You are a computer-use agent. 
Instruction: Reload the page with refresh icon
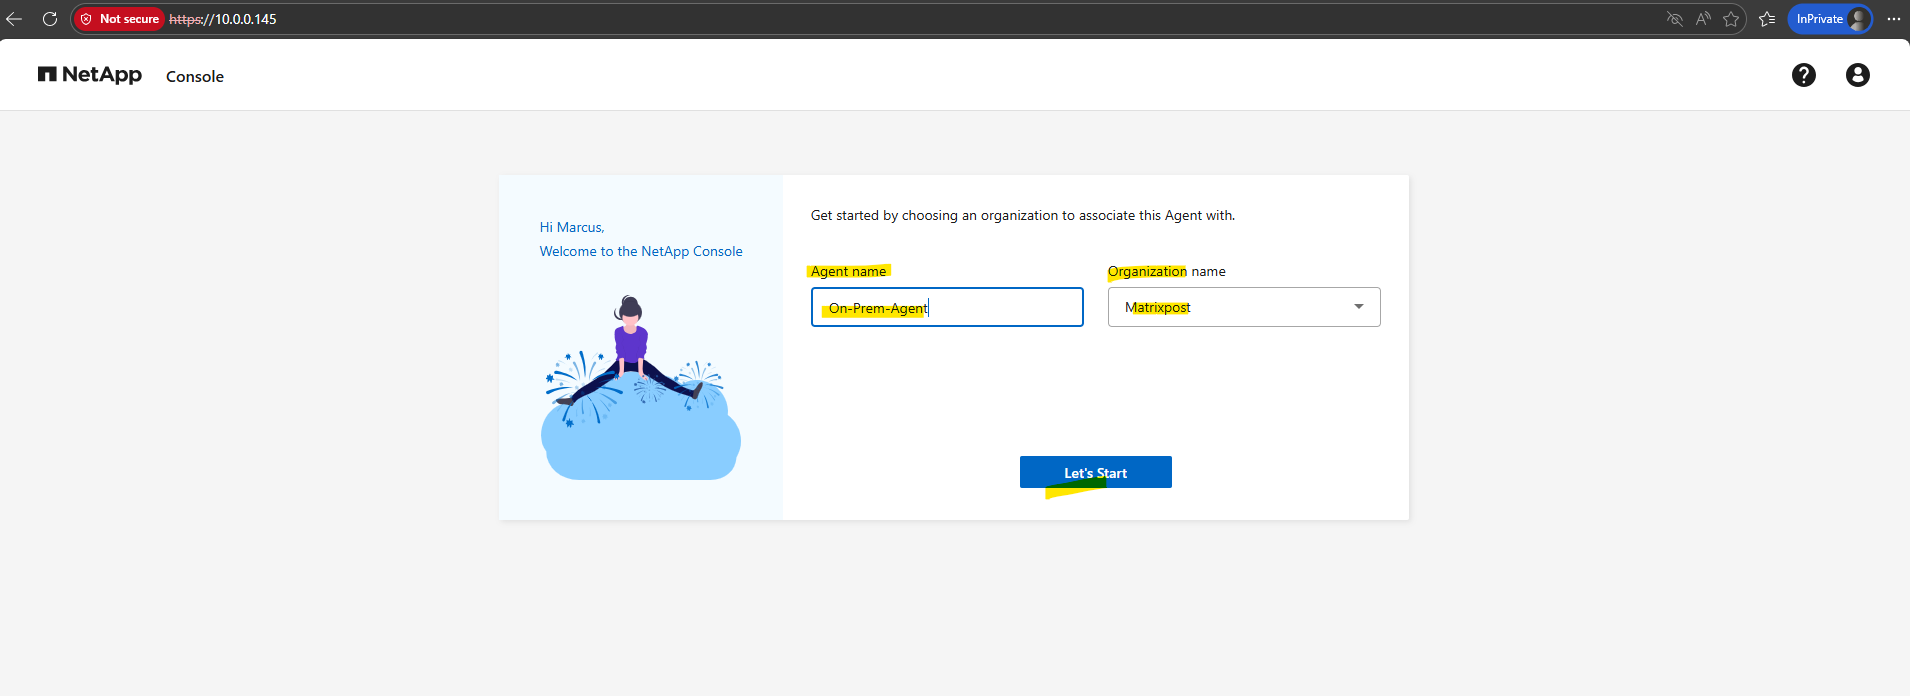pyautogui.click(x=50, y=19)
